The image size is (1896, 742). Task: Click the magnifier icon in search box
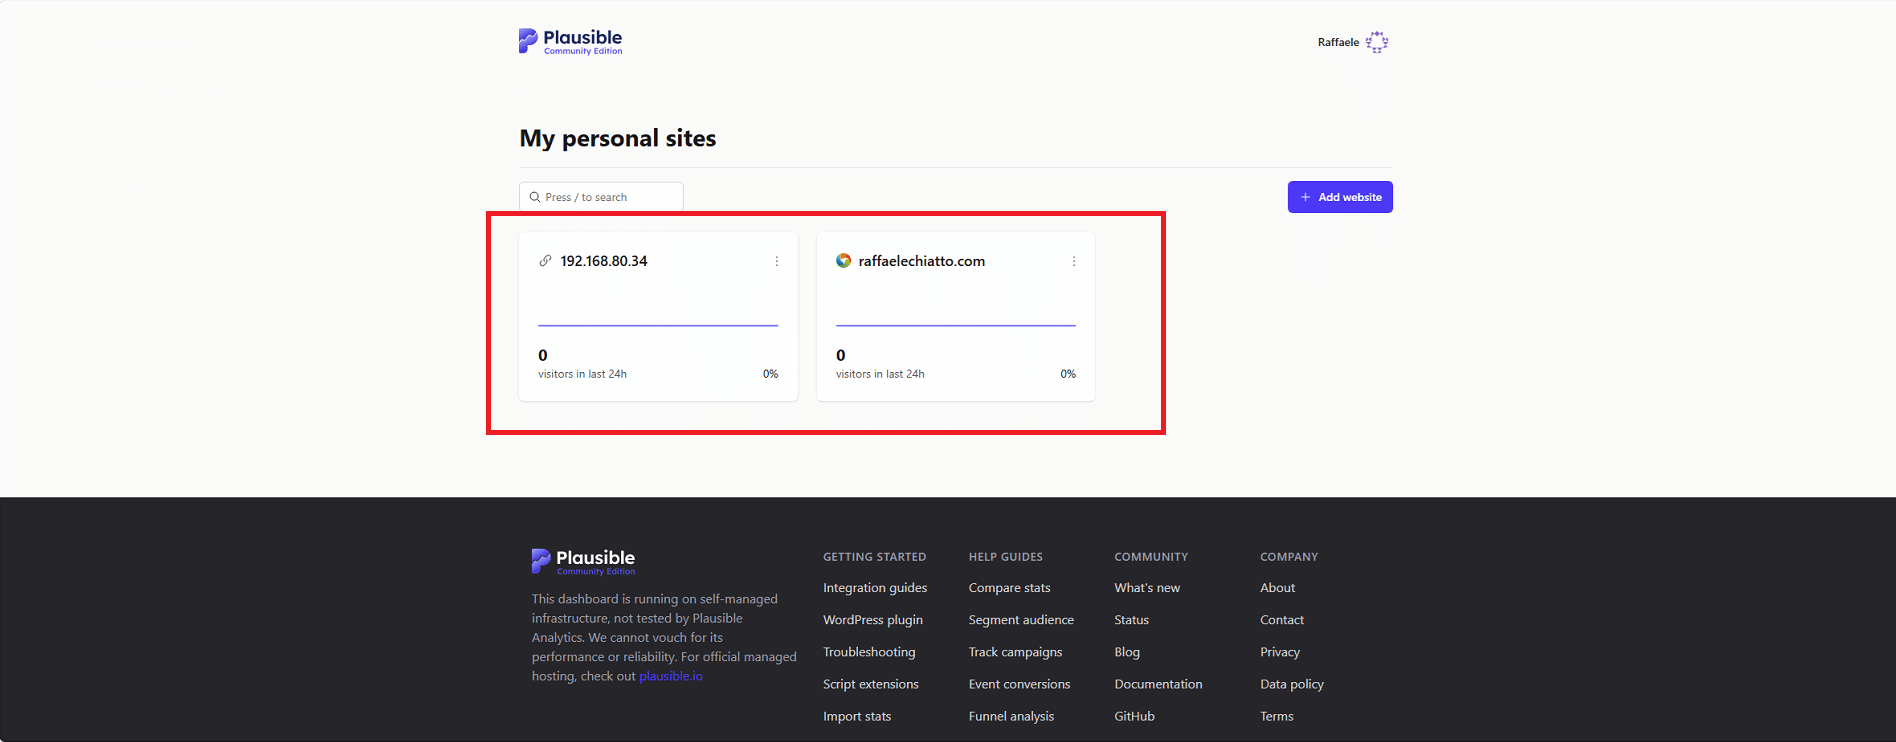coord(535,197)
